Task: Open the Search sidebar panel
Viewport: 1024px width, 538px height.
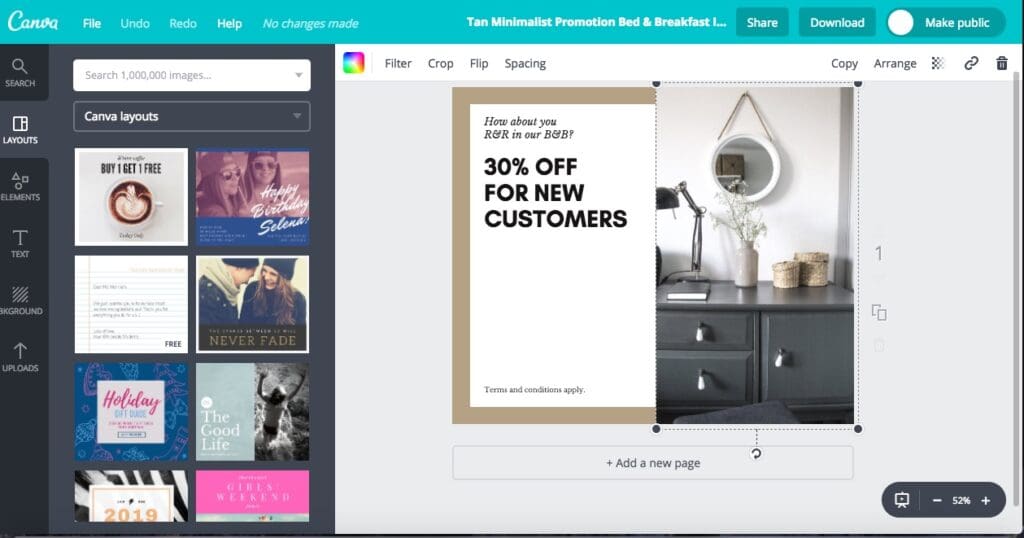Action: tap(20, 72)
